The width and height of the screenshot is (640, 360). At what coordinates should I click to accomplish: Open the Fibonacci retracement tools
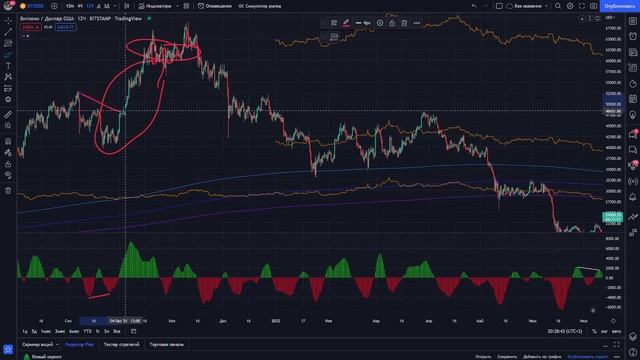click(8, 43)
